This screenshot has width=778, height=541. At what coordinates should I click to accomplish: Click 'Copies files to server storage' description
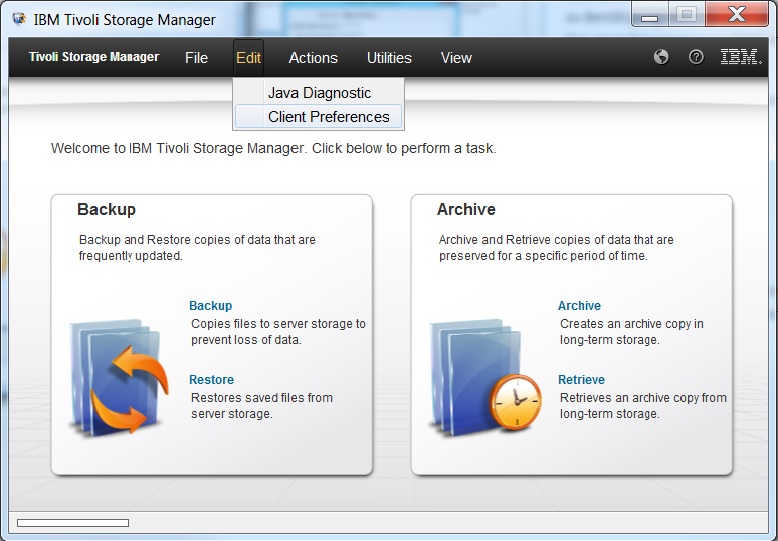[278, 332]
